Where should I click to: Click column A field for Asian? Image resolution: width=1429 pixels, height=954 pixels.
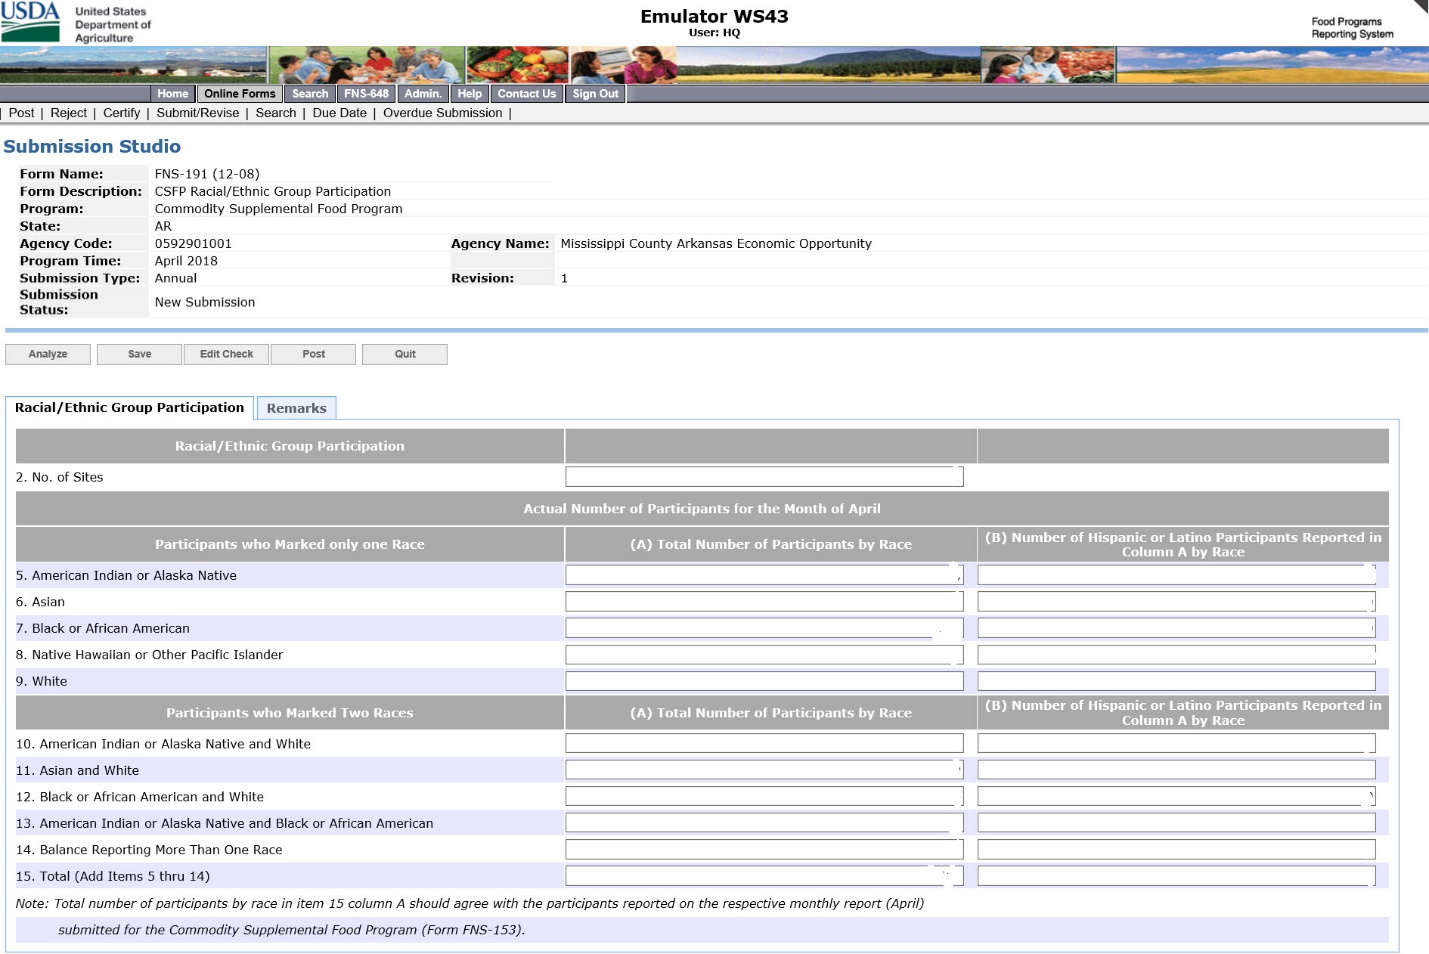tap(764, 602)
